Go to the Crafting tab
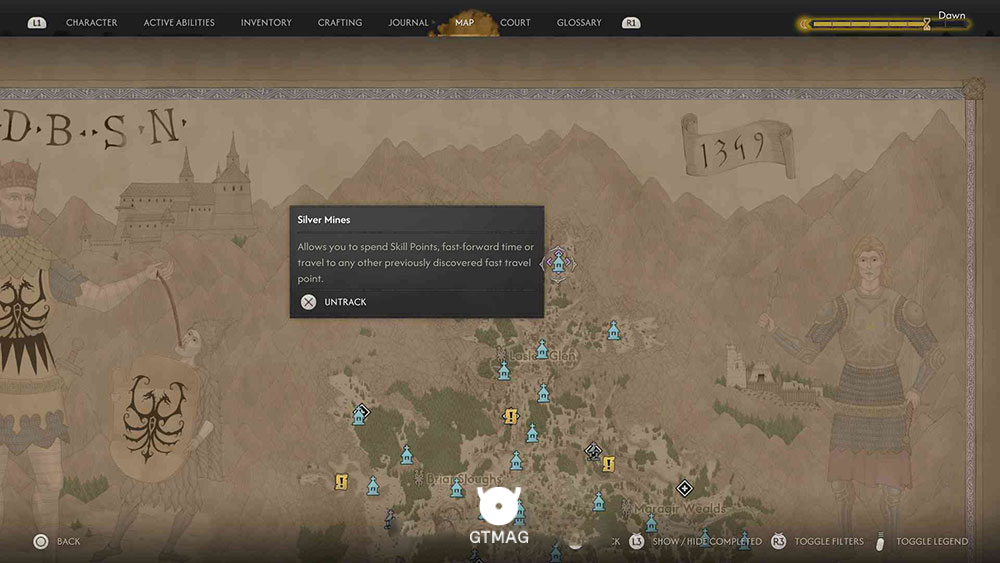The image size is (1000, 563). [x=340, y=22]
